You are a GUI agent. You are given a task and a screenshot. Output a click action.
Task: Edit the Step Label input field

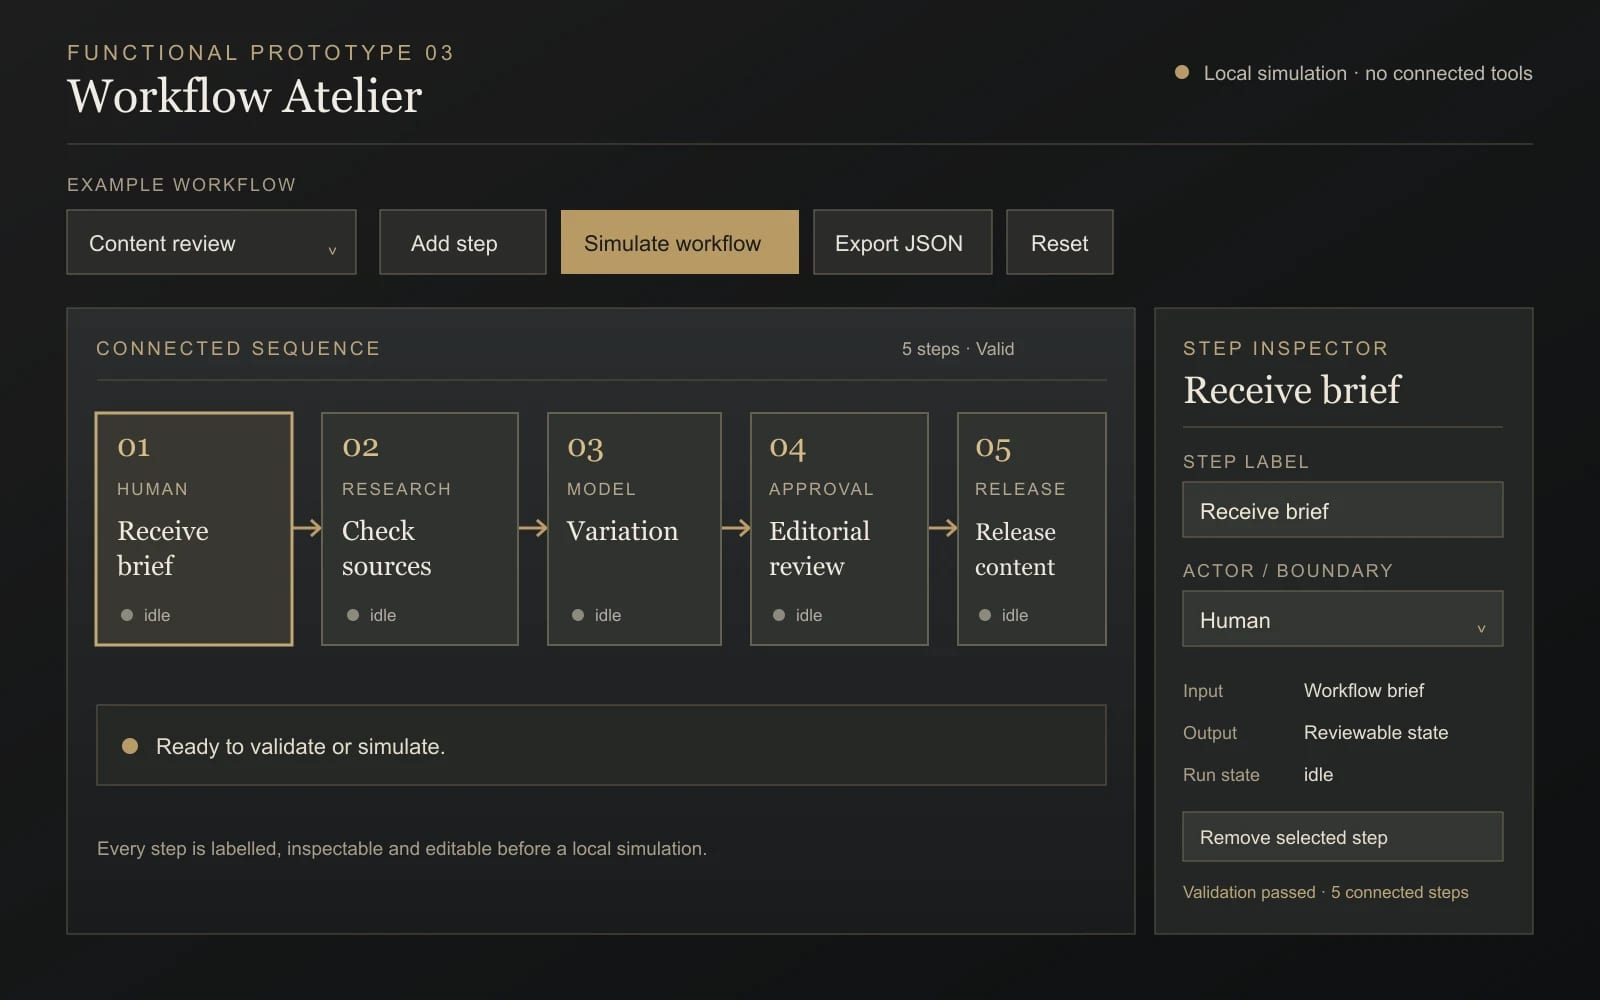point(1343,510)
